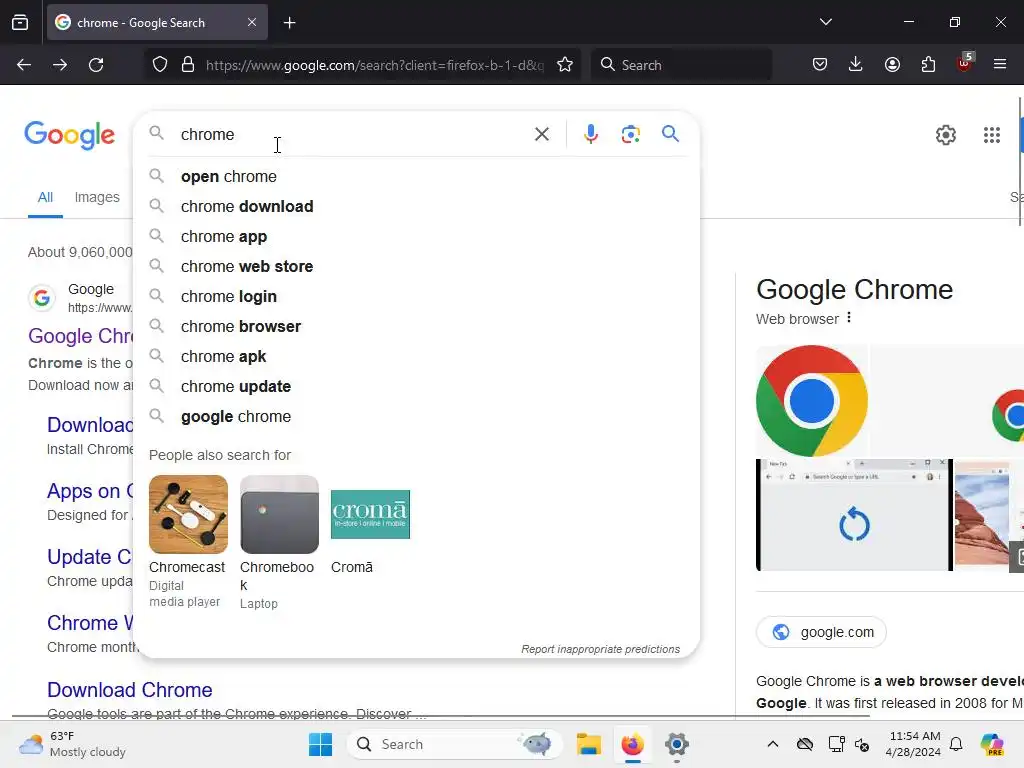Go to Google homepage via logo

pos(70,135)
